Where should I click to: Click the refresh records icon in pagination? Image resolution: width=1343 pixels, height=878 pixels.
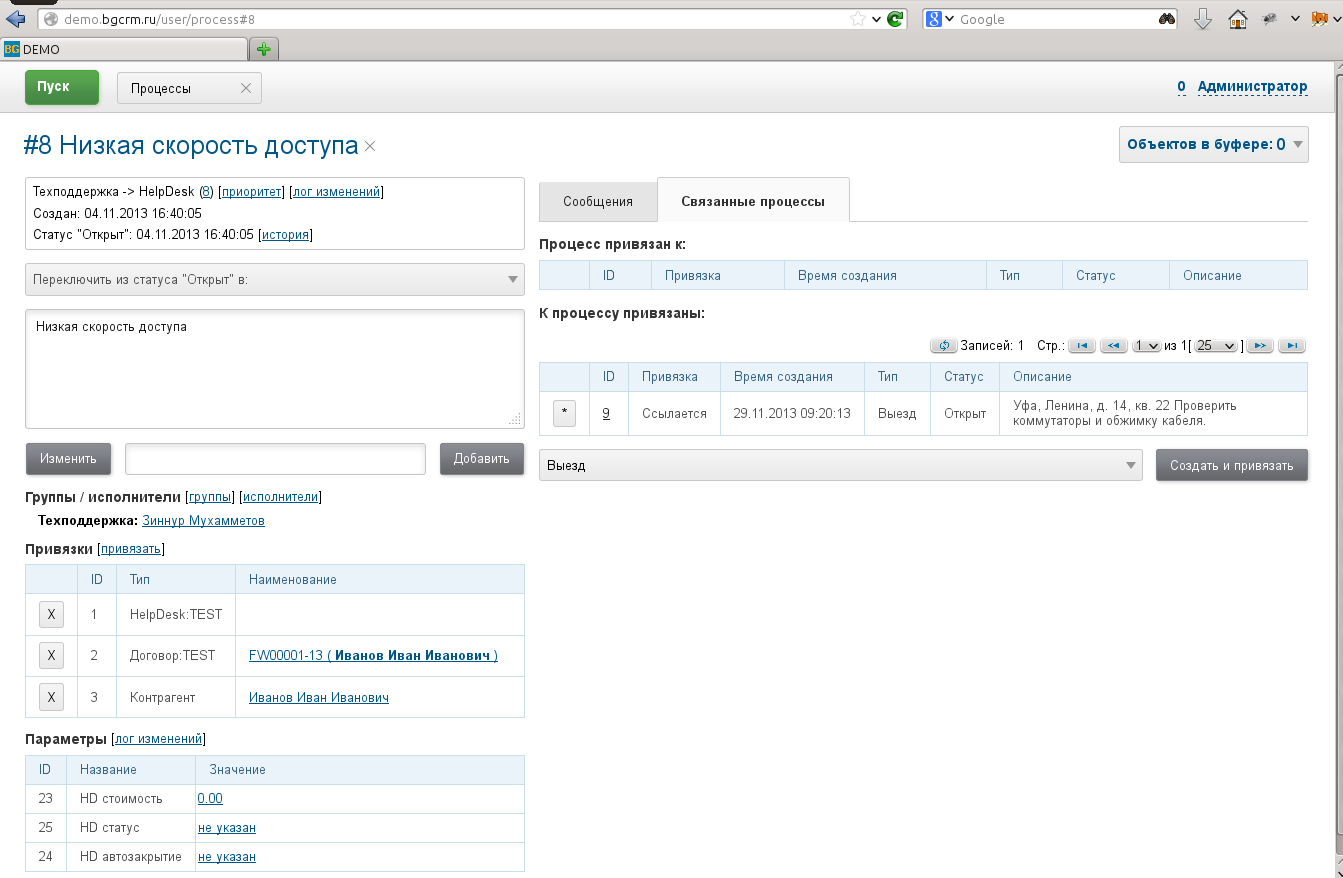point(943,346)
